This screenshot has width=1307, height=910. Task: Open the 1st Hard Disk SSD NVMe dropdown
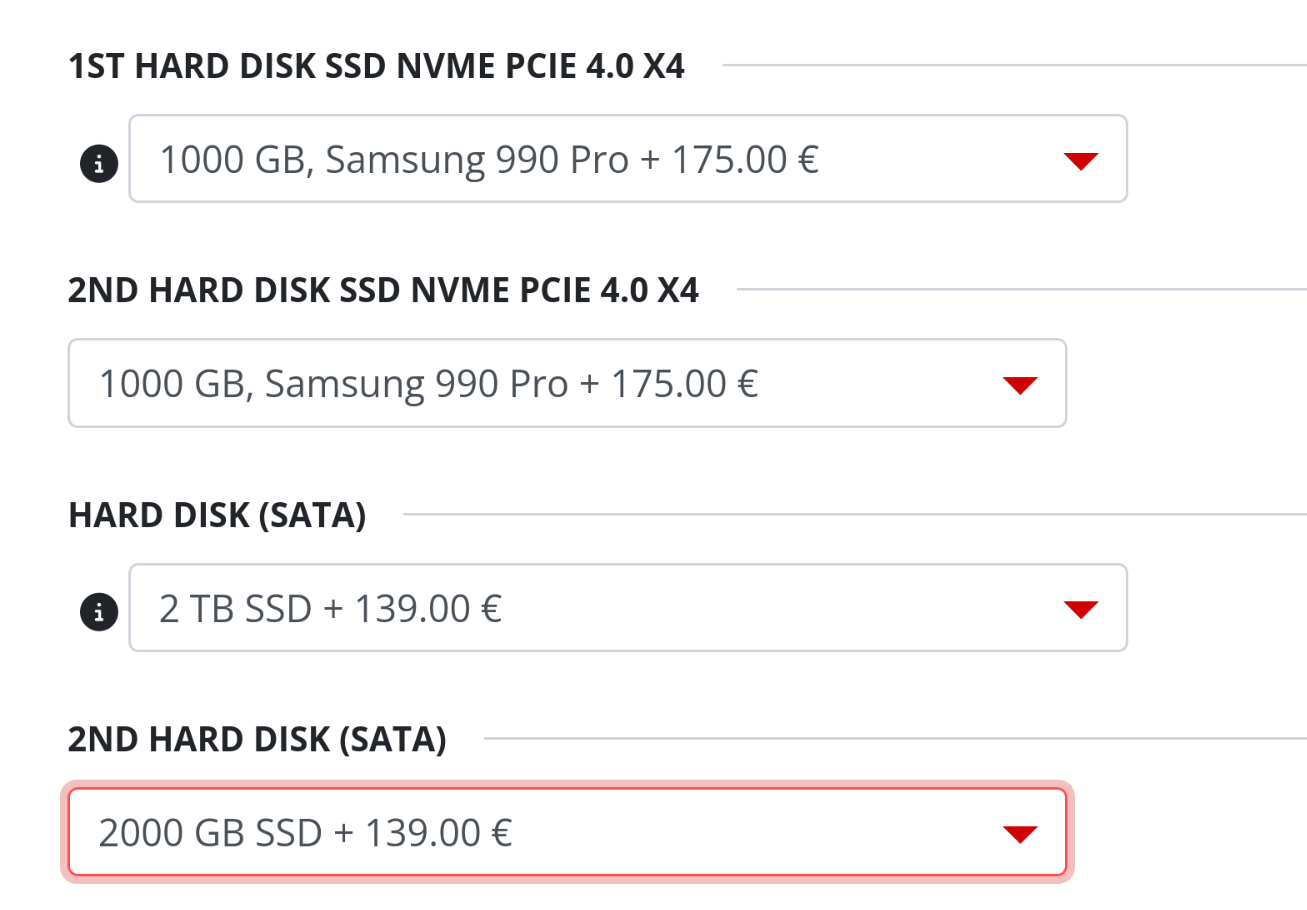628,159
